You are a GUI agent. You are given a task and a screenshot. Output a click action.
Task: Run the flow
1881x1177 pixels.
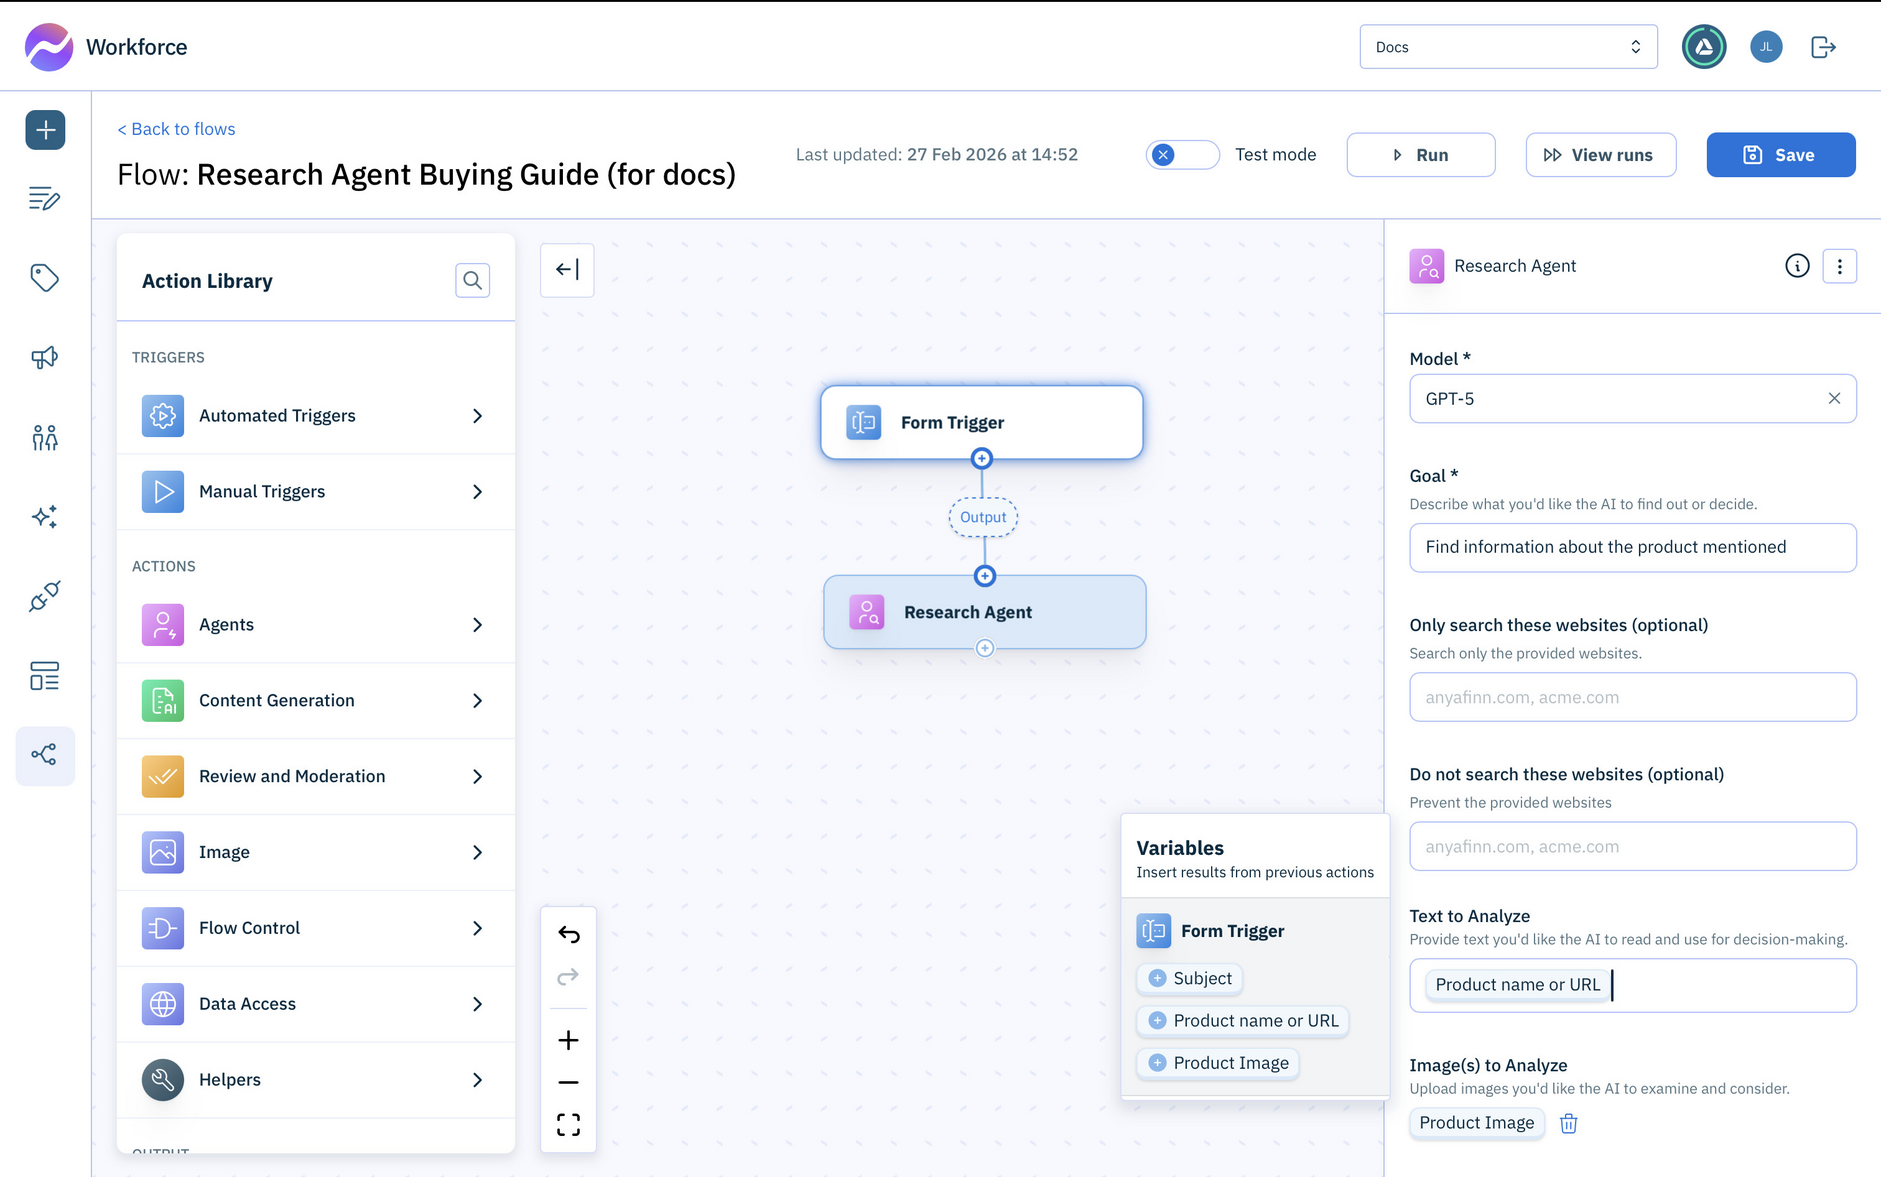[x=1420, y=154]
